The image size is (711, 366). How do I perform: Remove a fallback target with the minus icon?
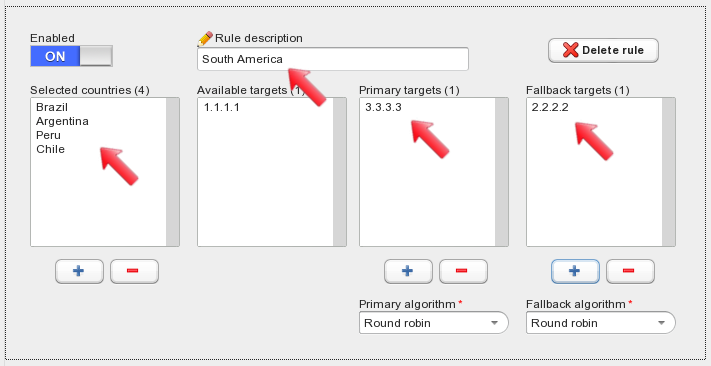click(x=630, y=271)
